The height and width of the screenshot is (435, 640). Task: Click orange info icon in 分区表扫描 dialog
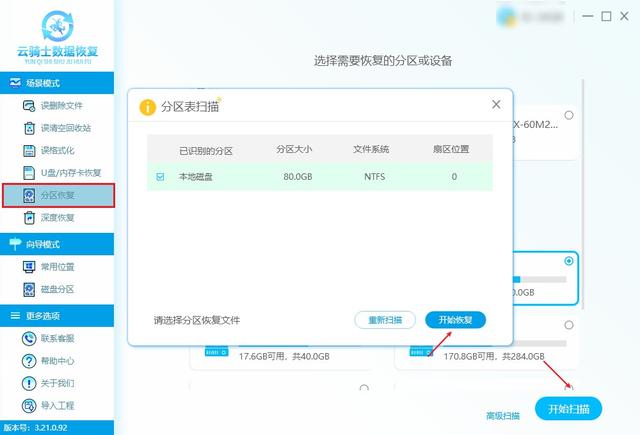pos(147,107)
